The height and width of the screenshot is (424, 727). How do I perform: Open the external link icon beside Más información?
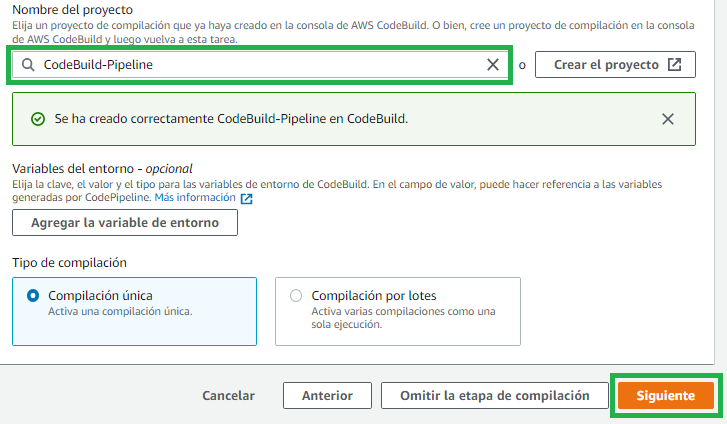247,199
